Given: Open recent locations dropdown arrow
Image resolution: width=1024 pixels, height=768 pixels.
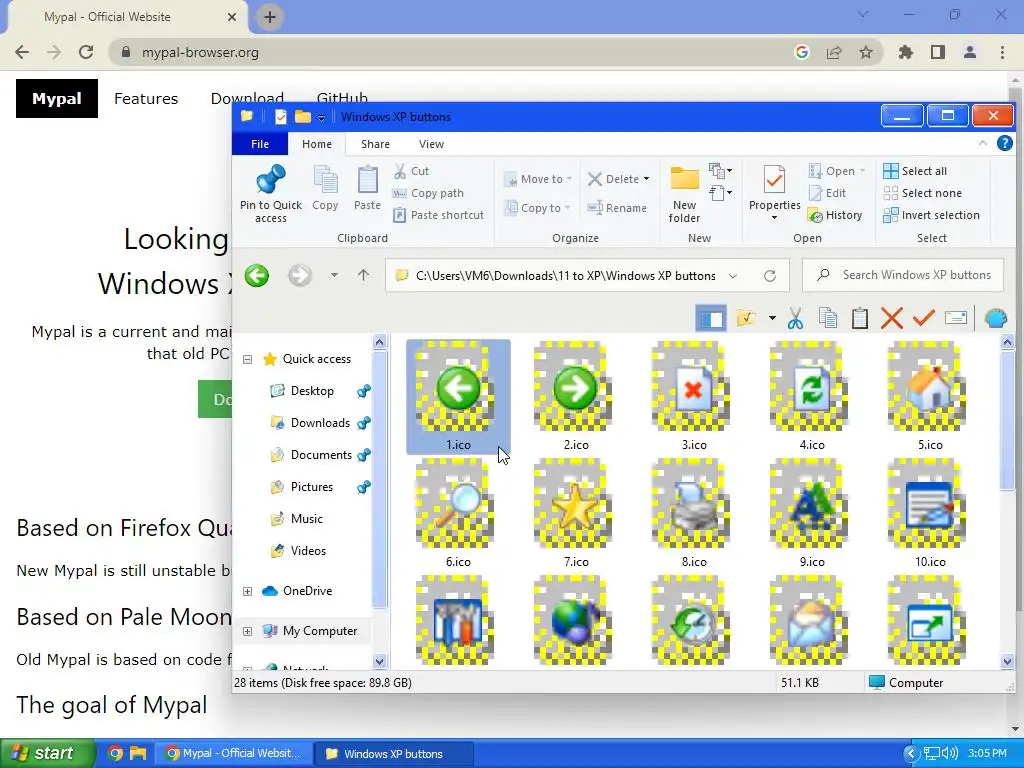Looking at the screenshot, I should [x=334, y=275].
